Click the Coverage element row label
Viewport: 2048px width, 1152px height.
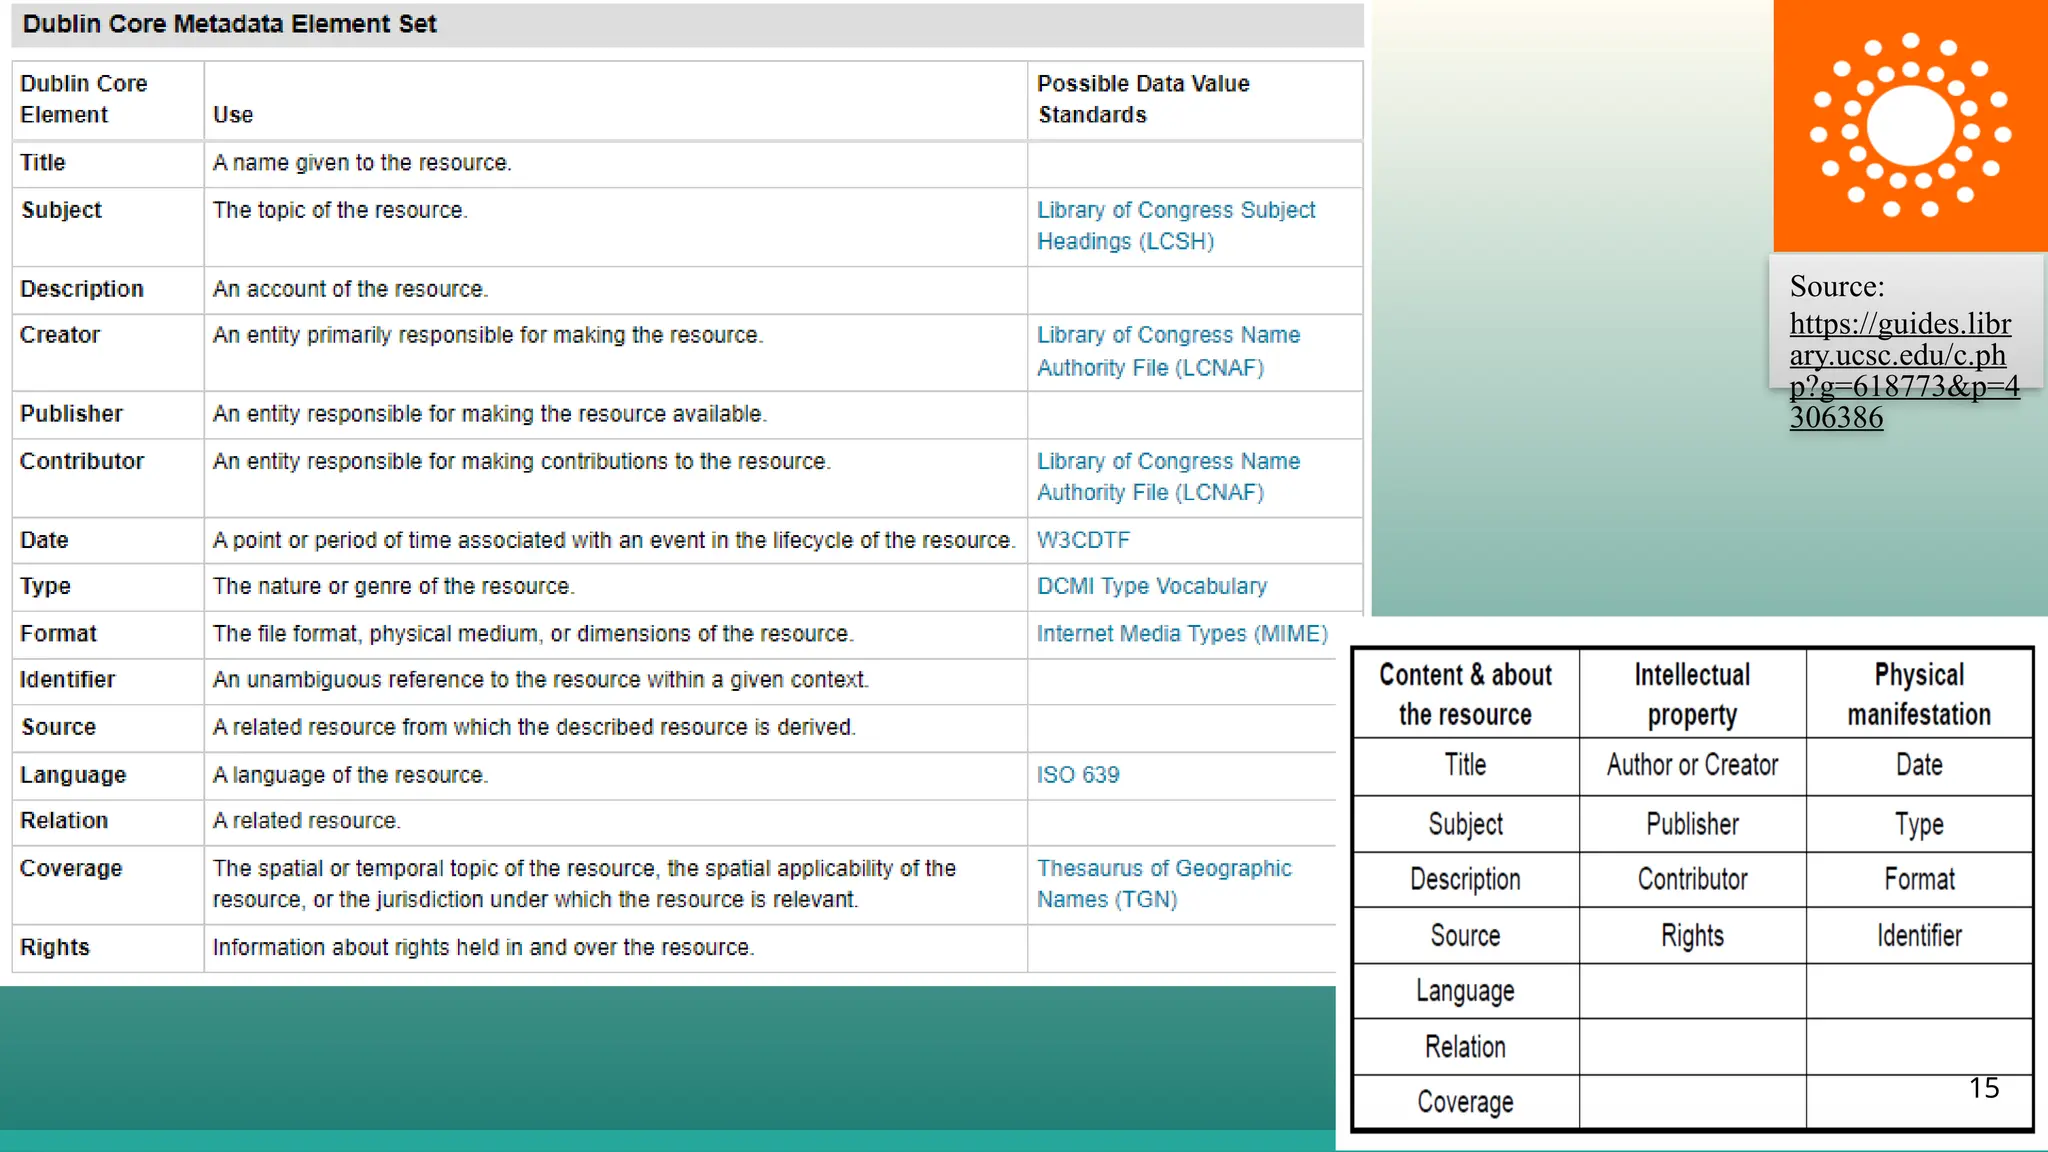point(71,868)
